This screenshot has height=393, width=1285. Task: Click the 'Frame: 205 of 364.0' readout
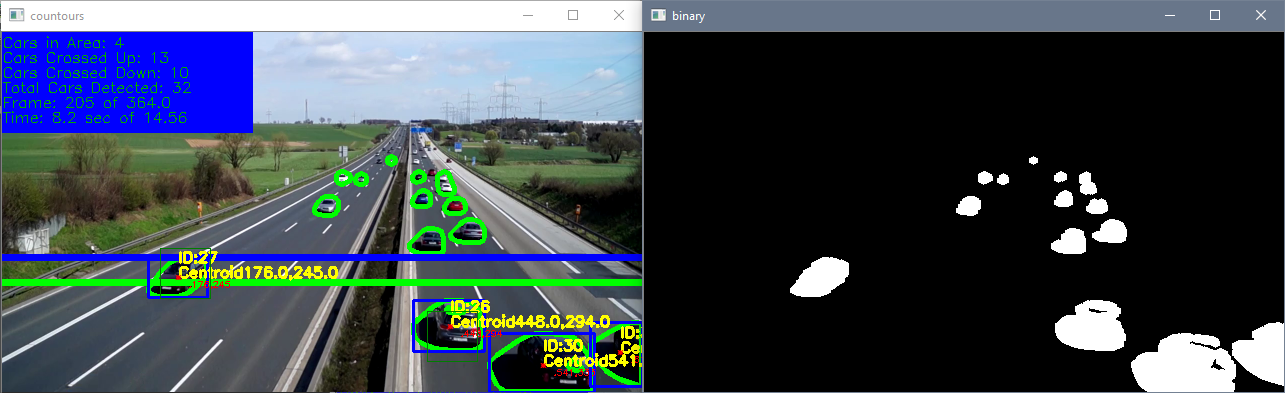pos(87,103)
